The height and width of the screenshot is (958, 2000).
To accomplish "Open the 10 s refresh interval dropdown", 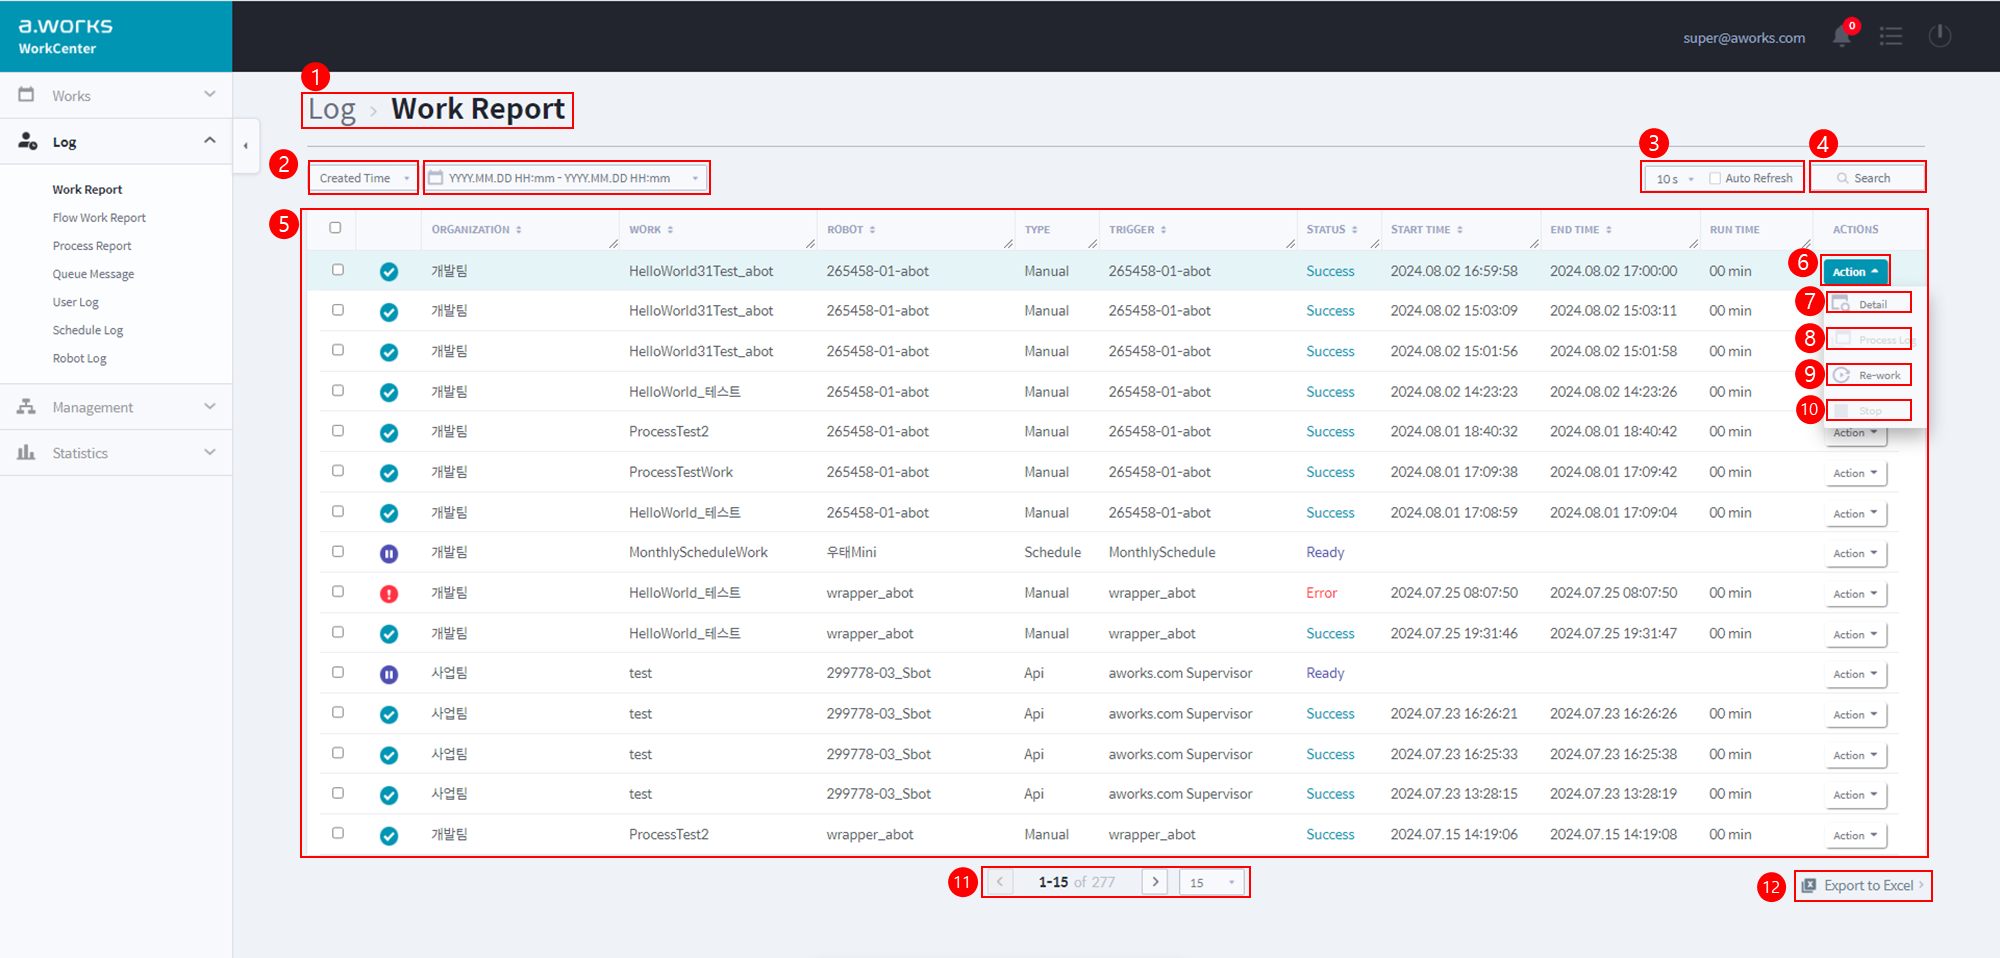I will 1674,179.
